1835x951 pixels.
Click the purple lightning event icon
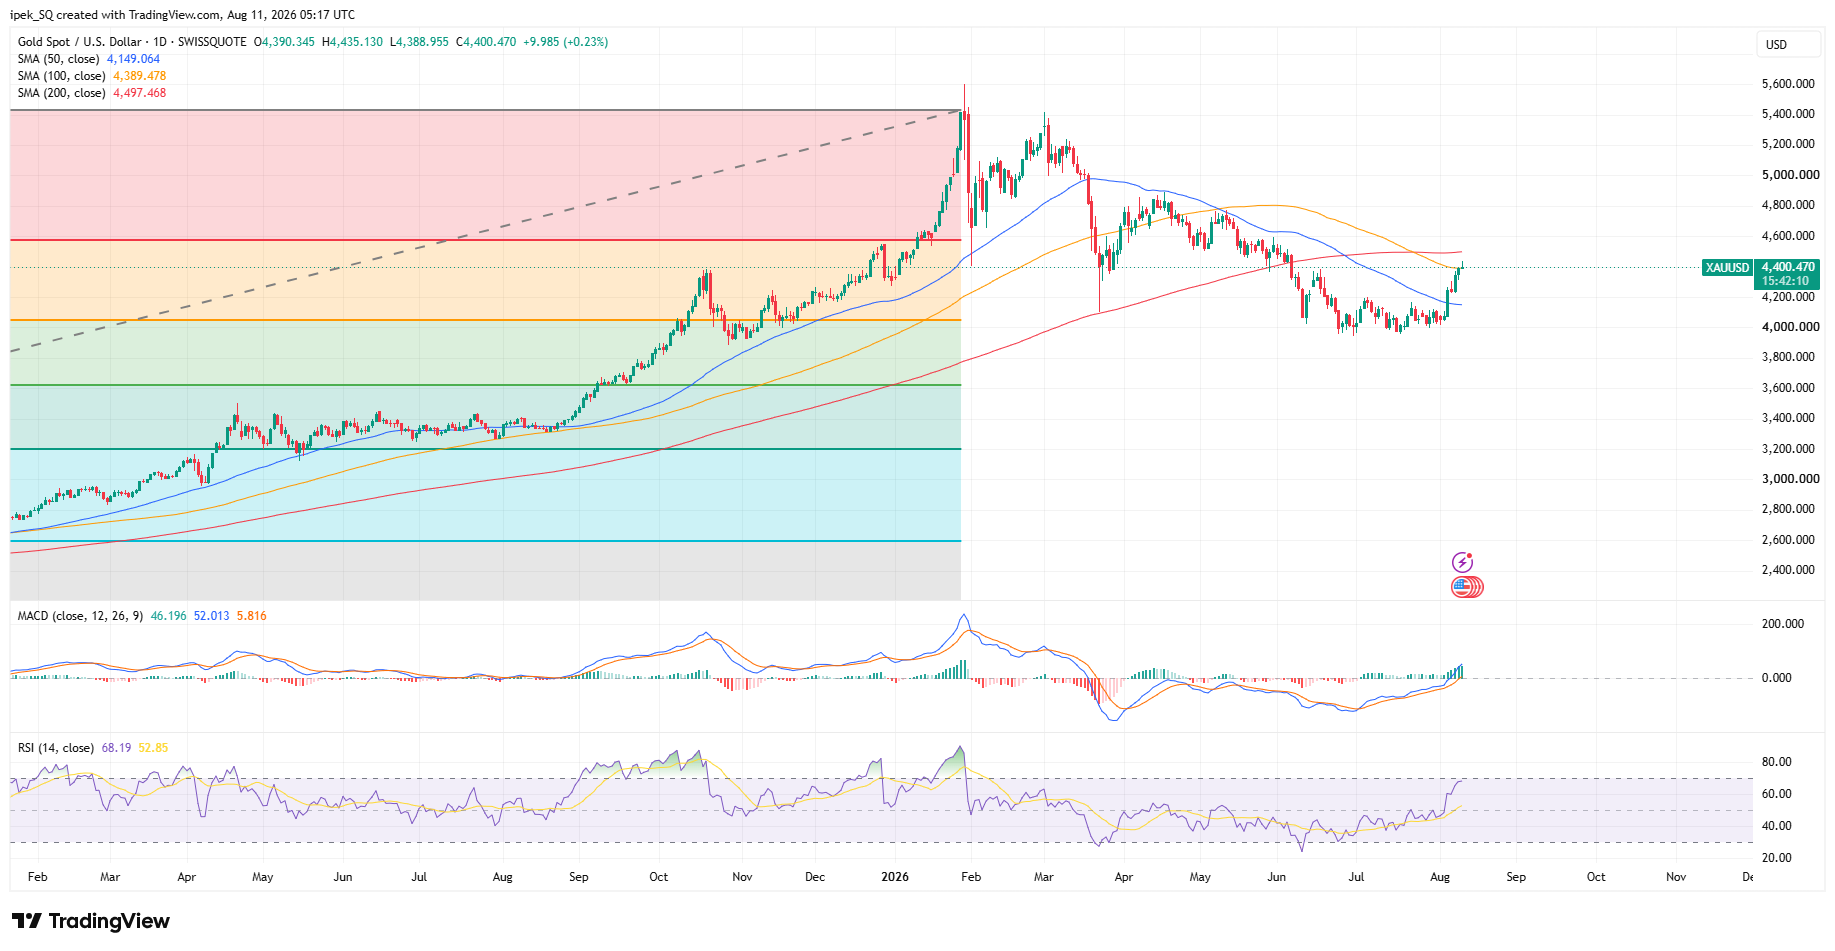click(1462, 562)
